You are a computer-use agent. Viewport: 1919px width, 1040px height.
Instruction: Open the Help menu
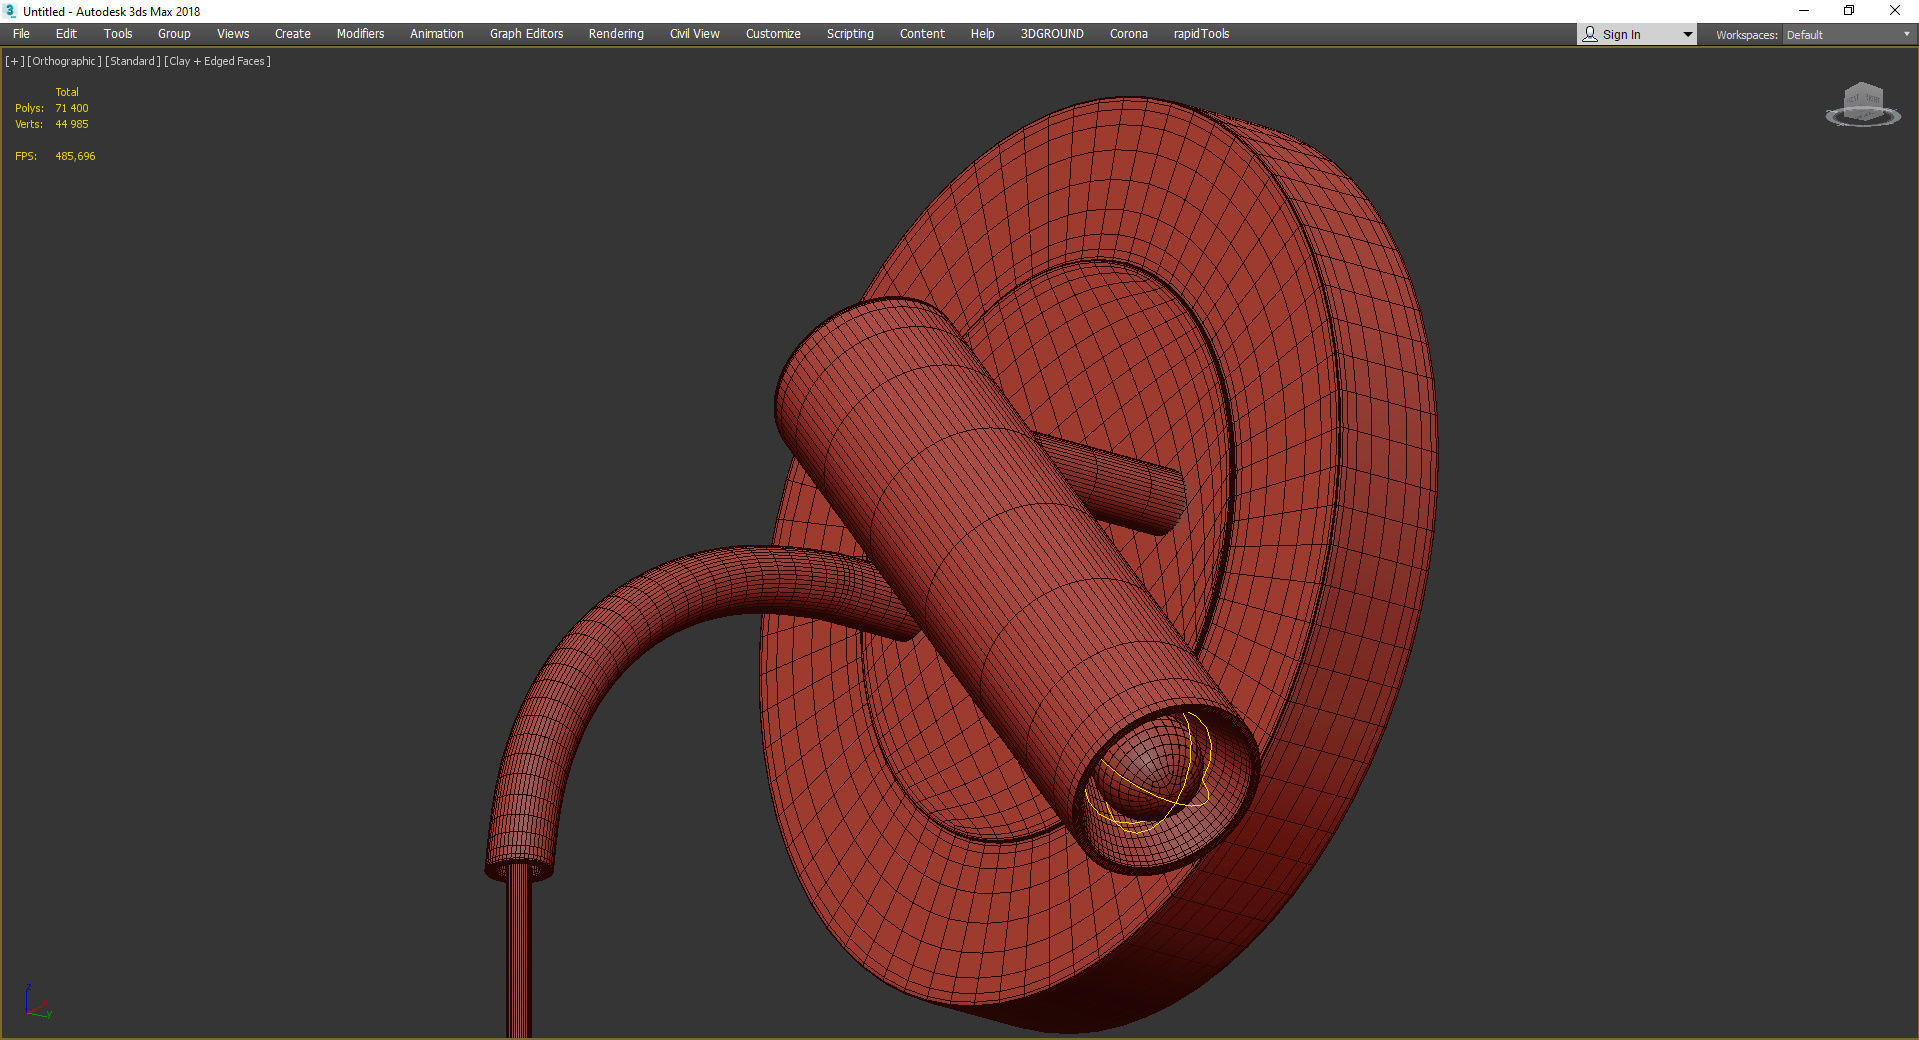[982, 34]
